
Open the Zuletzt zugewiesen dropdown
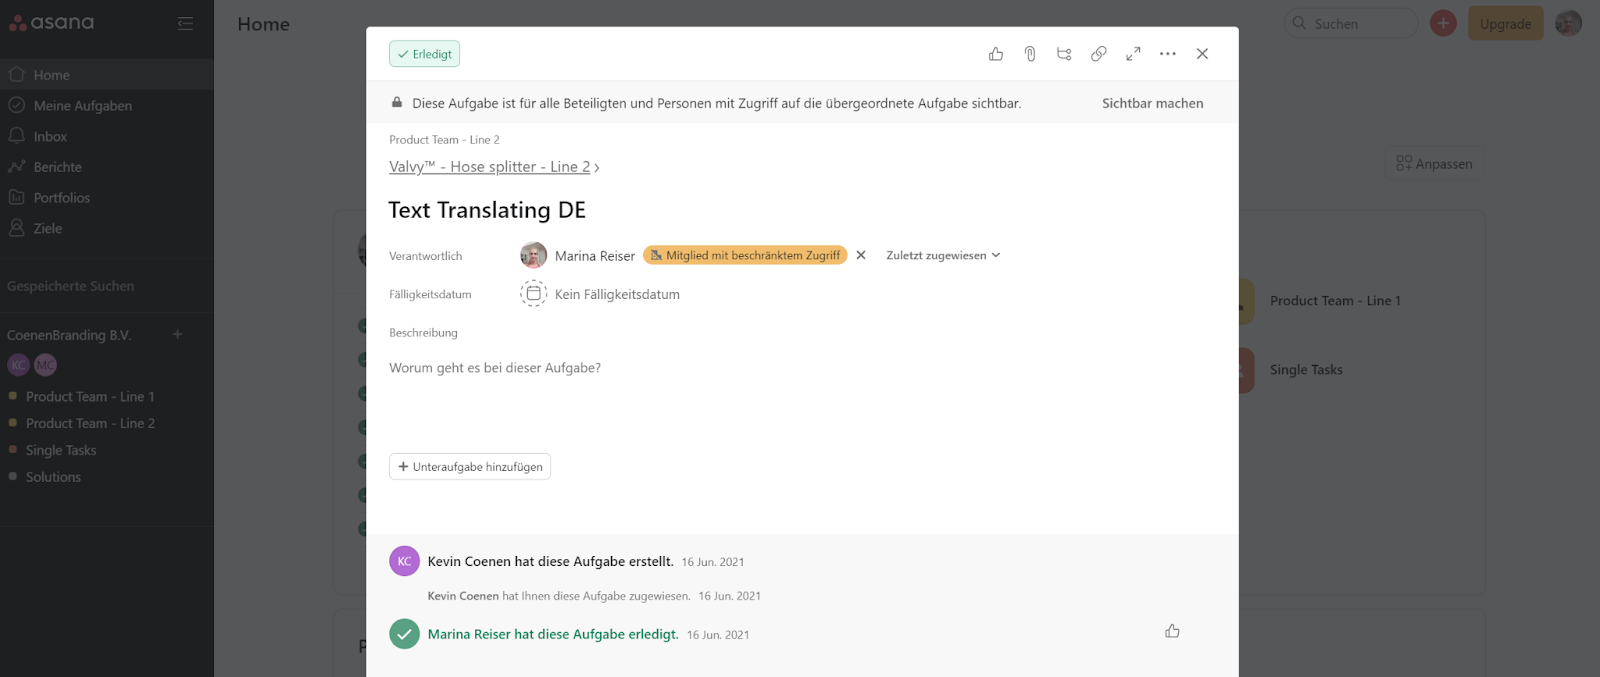[942, 255]
